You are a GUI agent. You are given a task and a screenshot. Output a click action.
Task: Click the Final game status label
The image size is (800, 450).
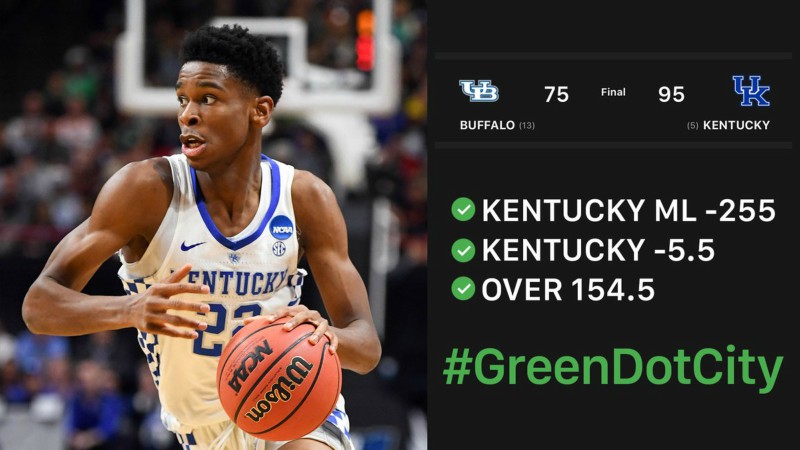613,92
